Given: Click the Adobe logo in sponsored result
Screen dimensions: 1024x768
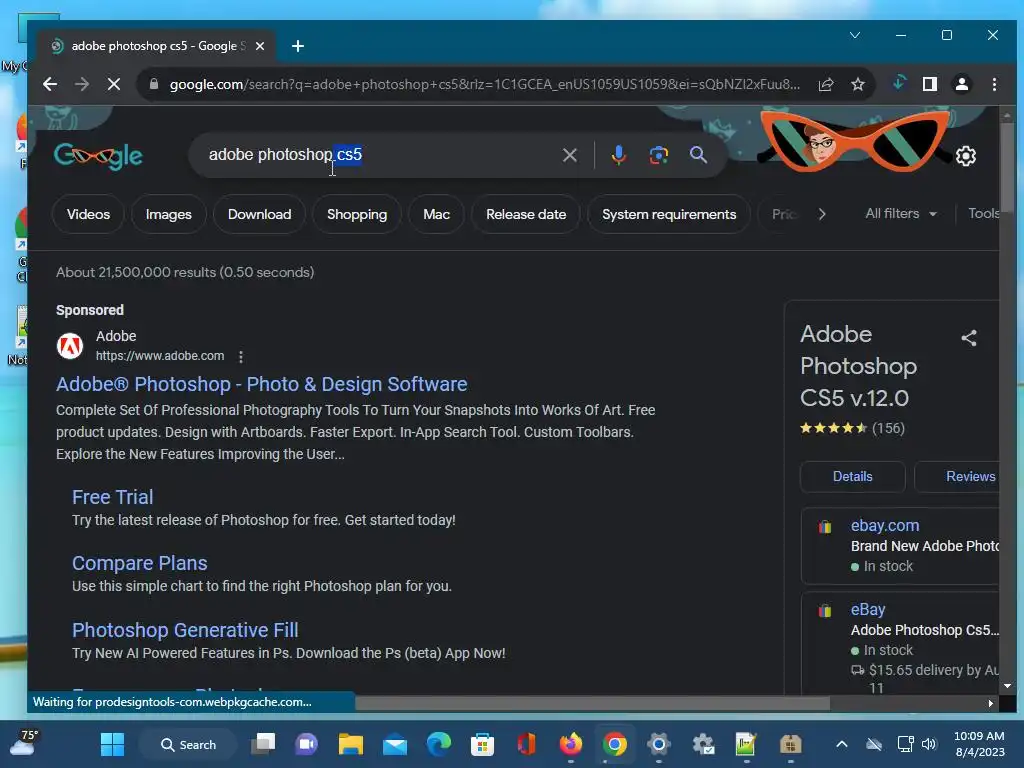Looking at the screenshot, I should coord(70,346).
